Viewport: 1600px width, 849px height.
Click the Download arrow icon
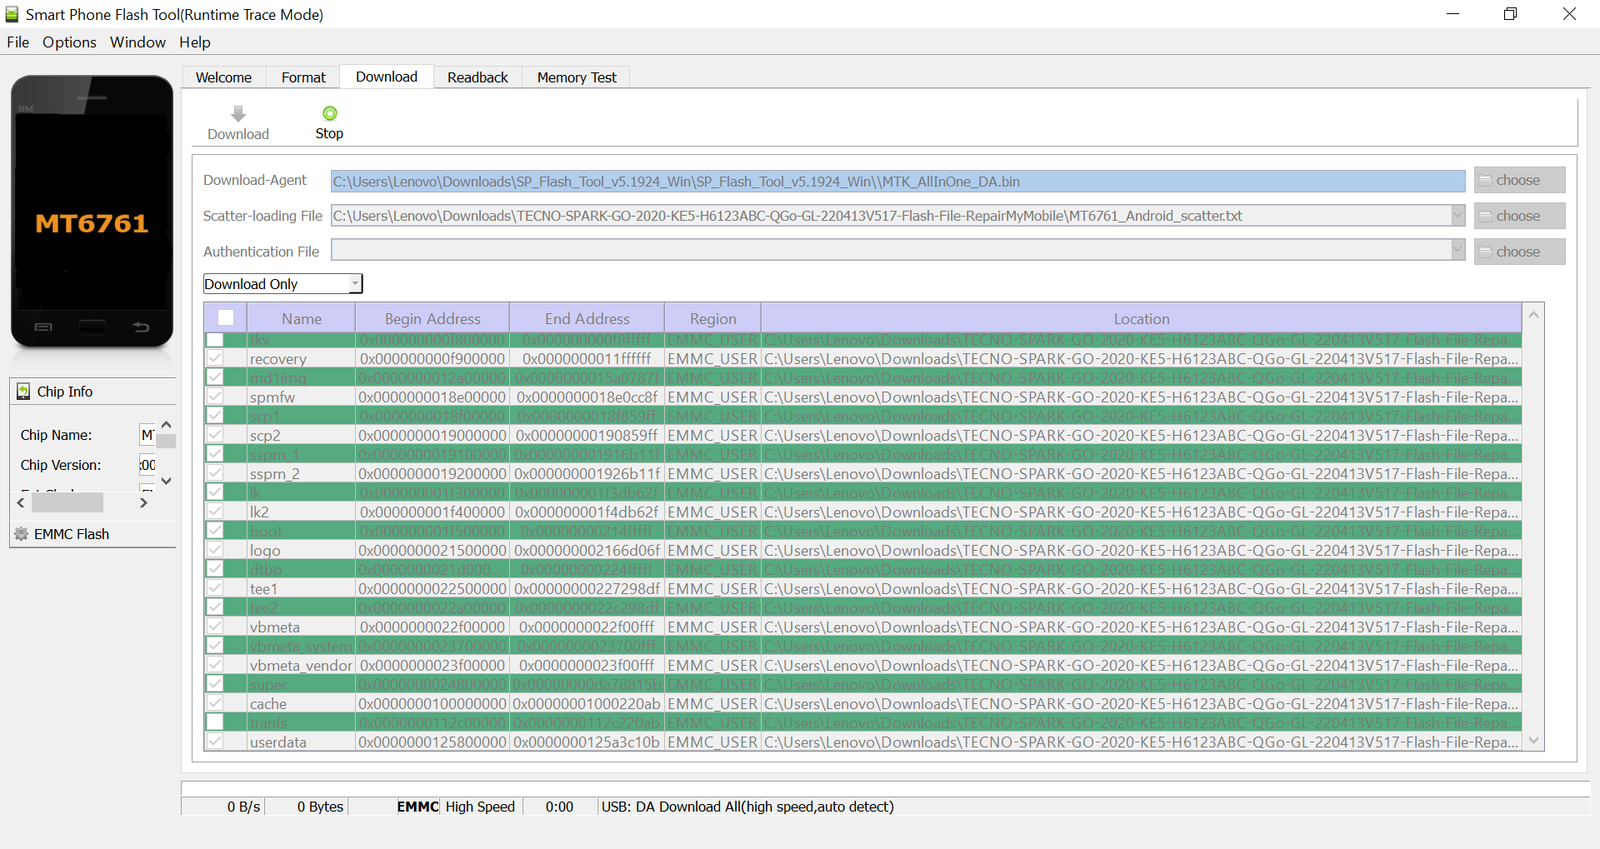(238, 114)
